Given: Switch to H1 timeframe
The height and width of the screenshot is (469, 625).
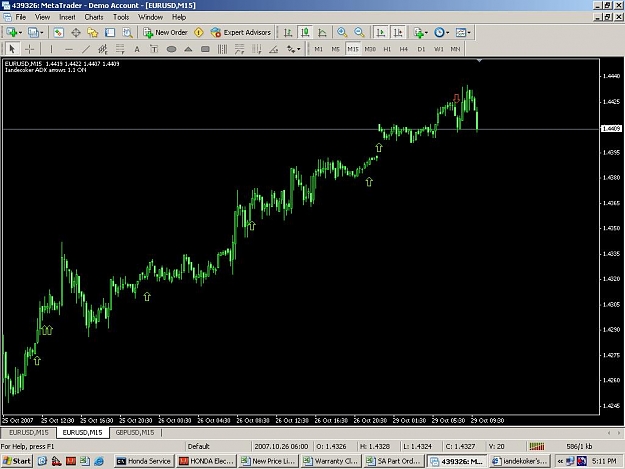Looking at the screenshot, I should pyautogui.click(x=387, y=49).
